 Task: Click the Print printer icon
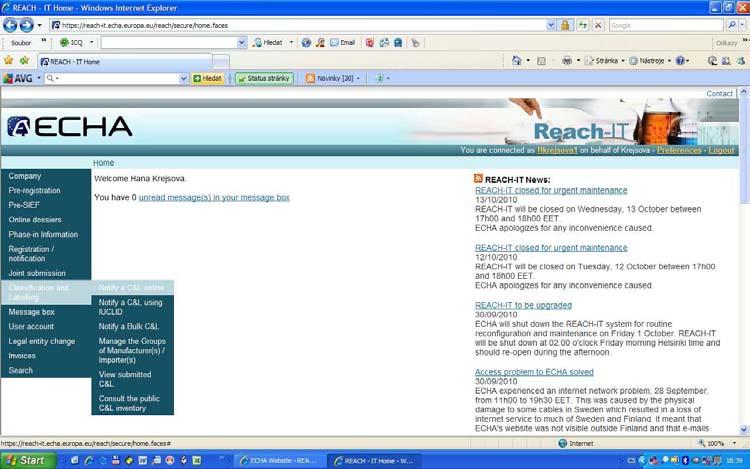pyautogui.click(x=567, y=61)
